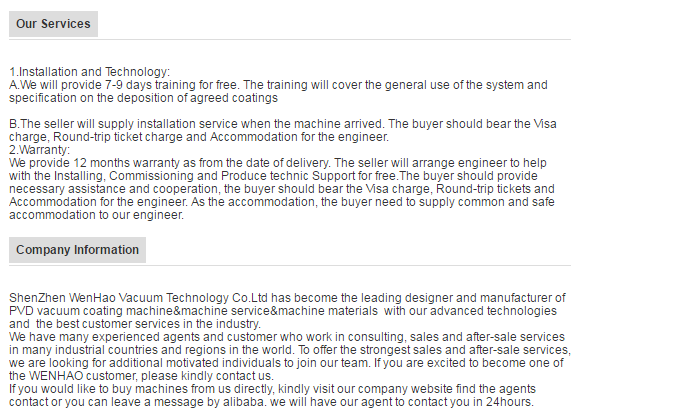
Task: Click the '2.Warranty:' heading
Action: point(40,150)
